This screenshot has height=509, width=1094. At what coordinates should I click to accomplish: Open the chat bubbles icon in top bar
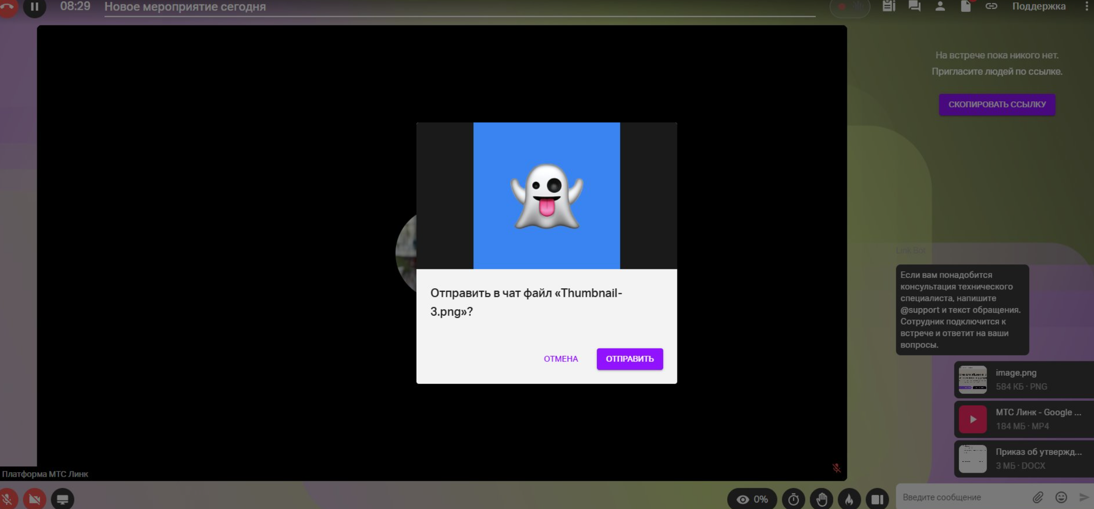(x=914, y=6)
